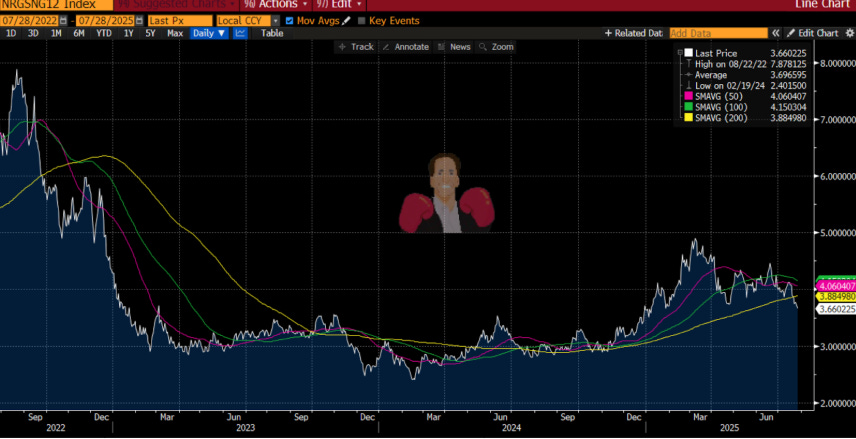Click the Average marker icon in legend
Screen dimensions: 856x439
click(x=688, y=75)
